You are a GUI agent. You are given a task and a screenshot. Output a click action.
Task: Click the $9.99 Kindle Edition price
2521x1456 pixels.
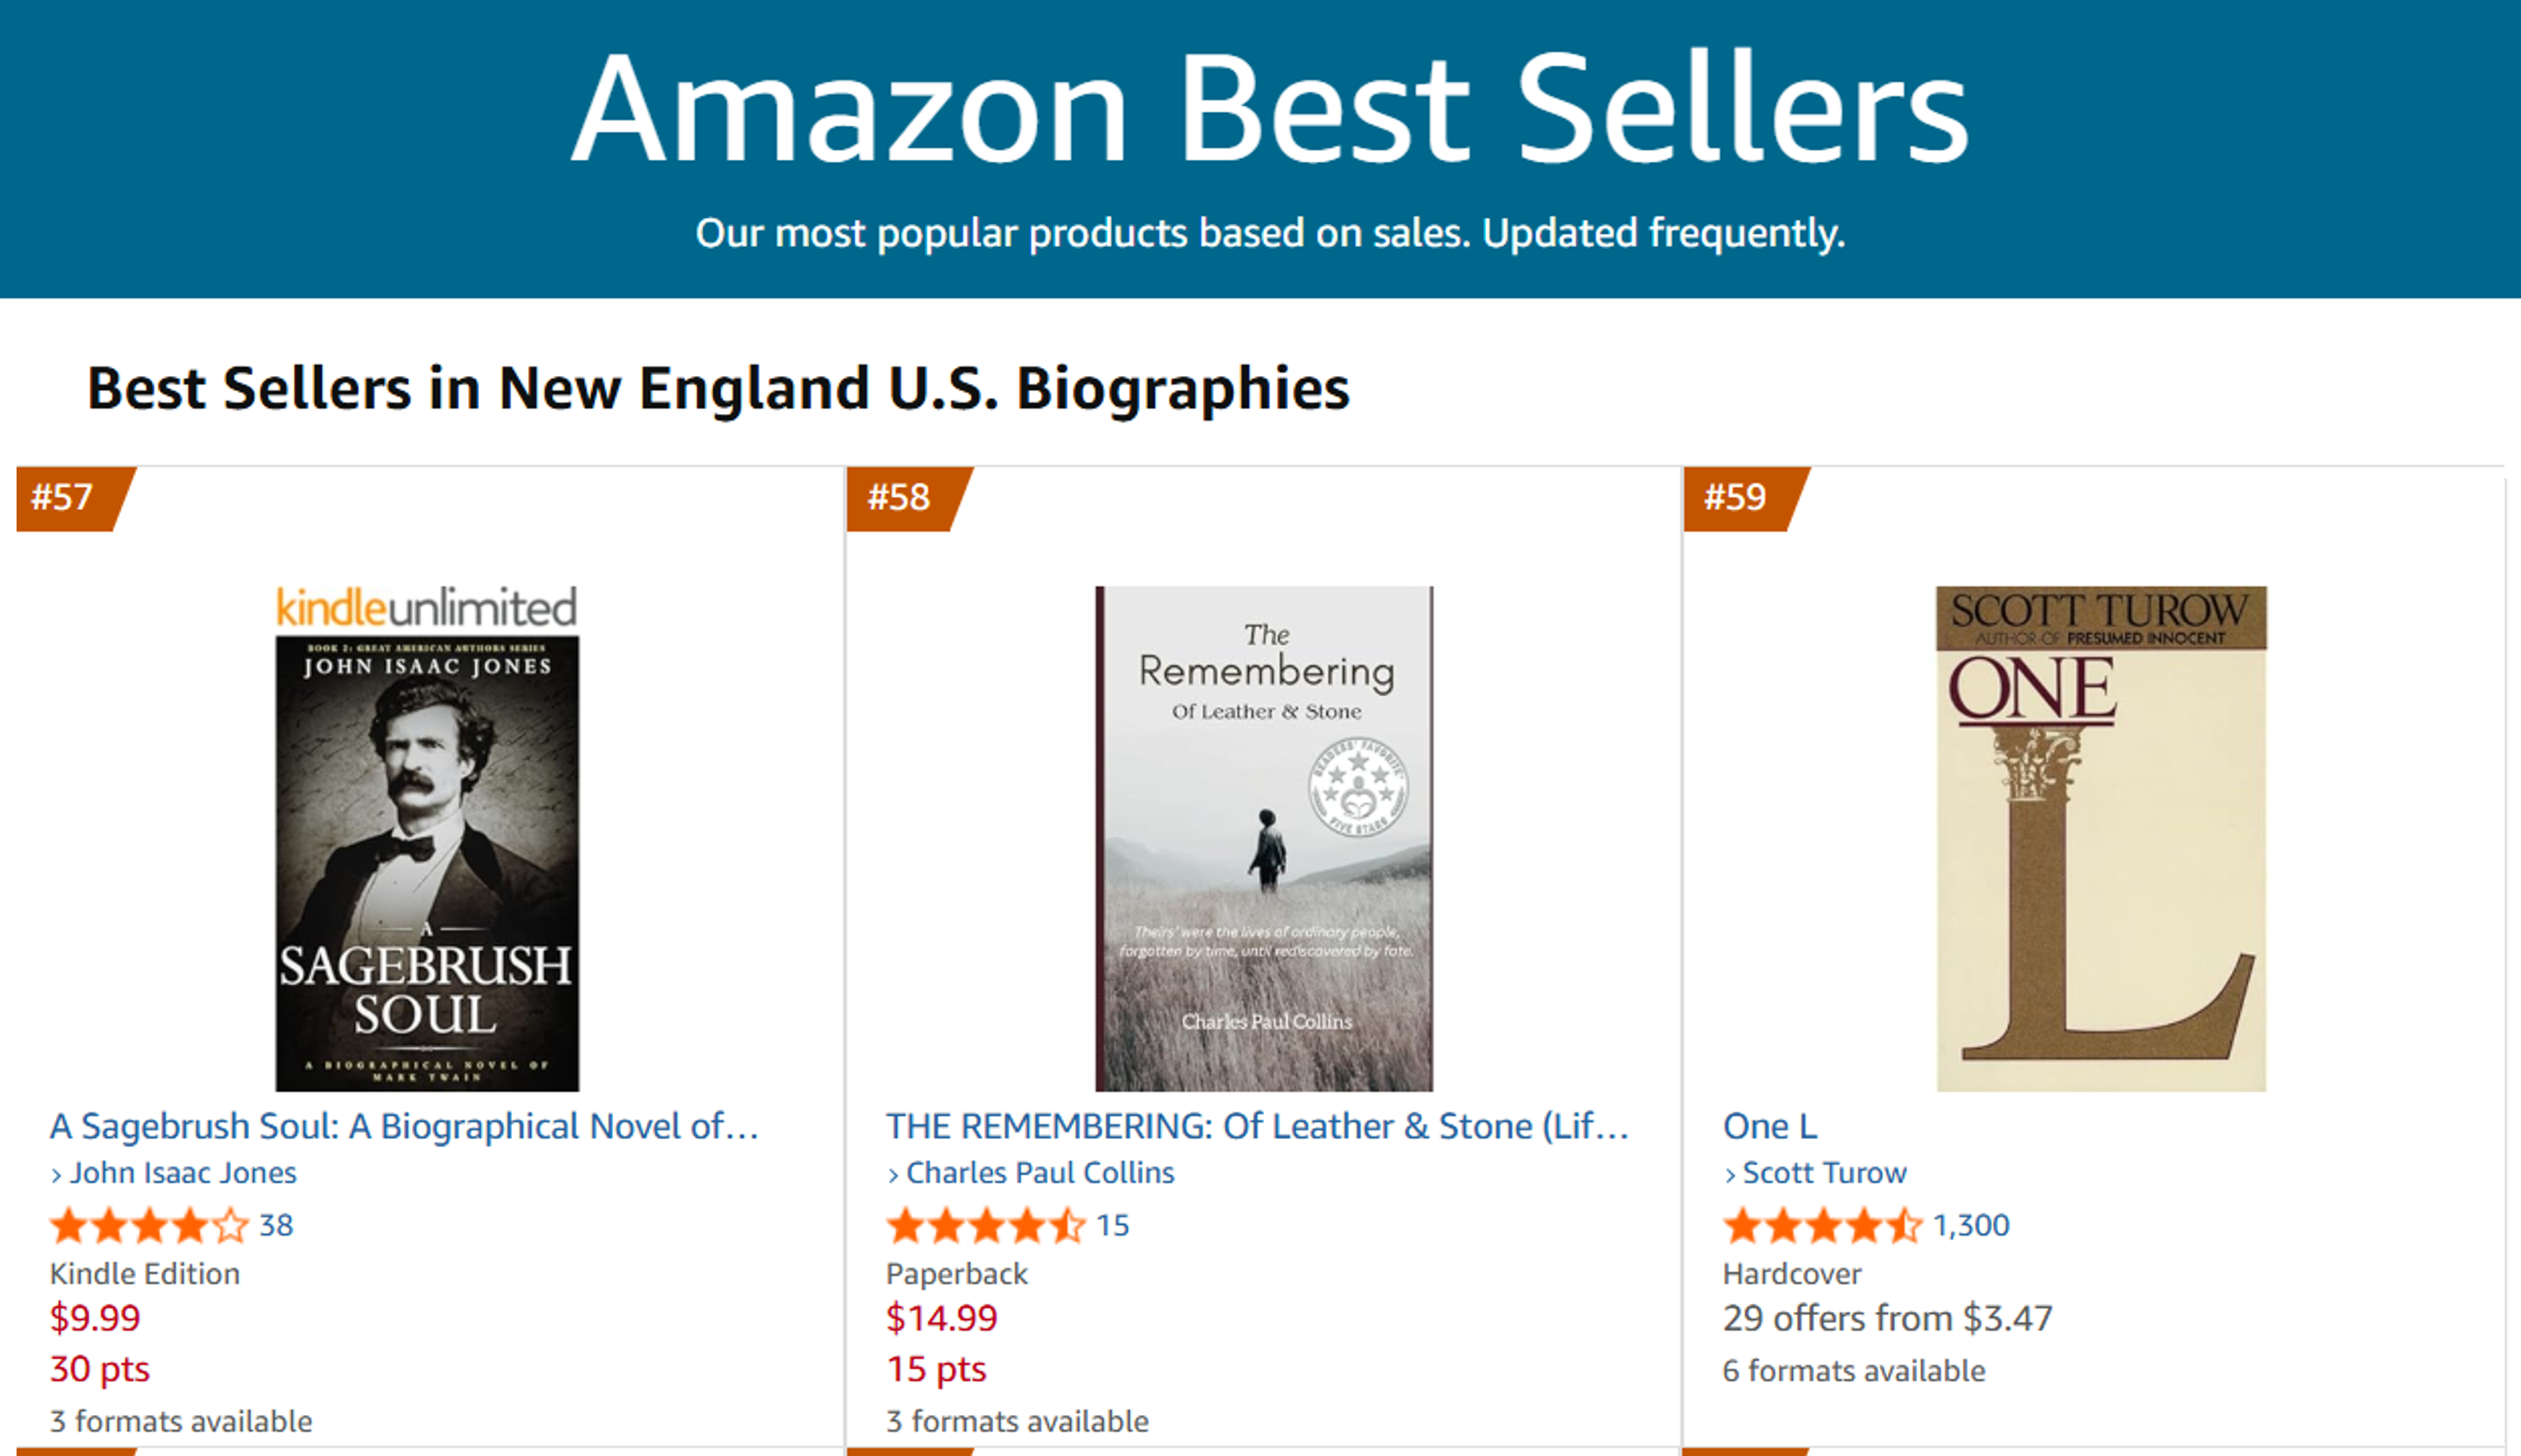(95, 1318)
